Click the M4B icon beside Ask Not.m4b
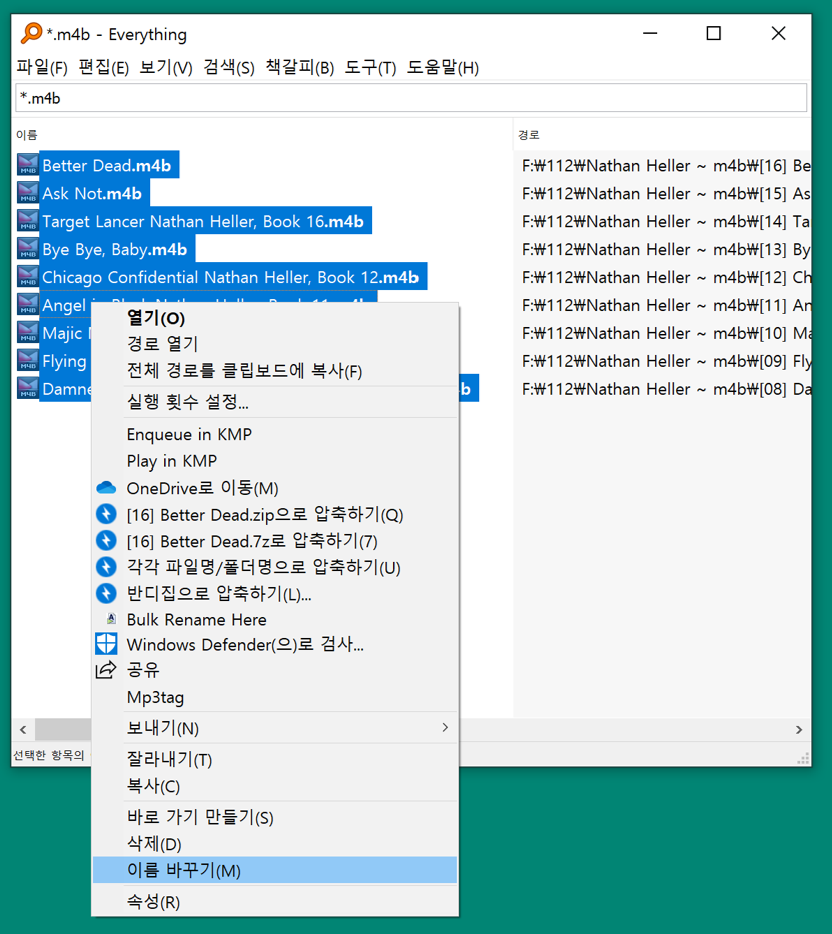The image size is (832, 934). click(x=28, y=193)
